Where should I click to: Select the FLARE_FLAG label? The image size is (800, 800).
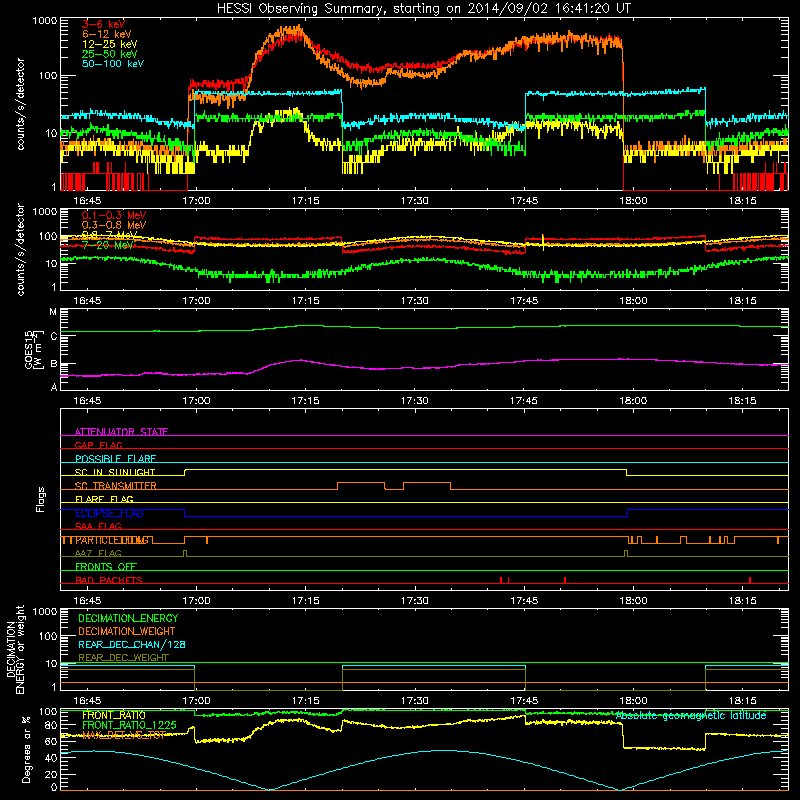coord(104,499)
